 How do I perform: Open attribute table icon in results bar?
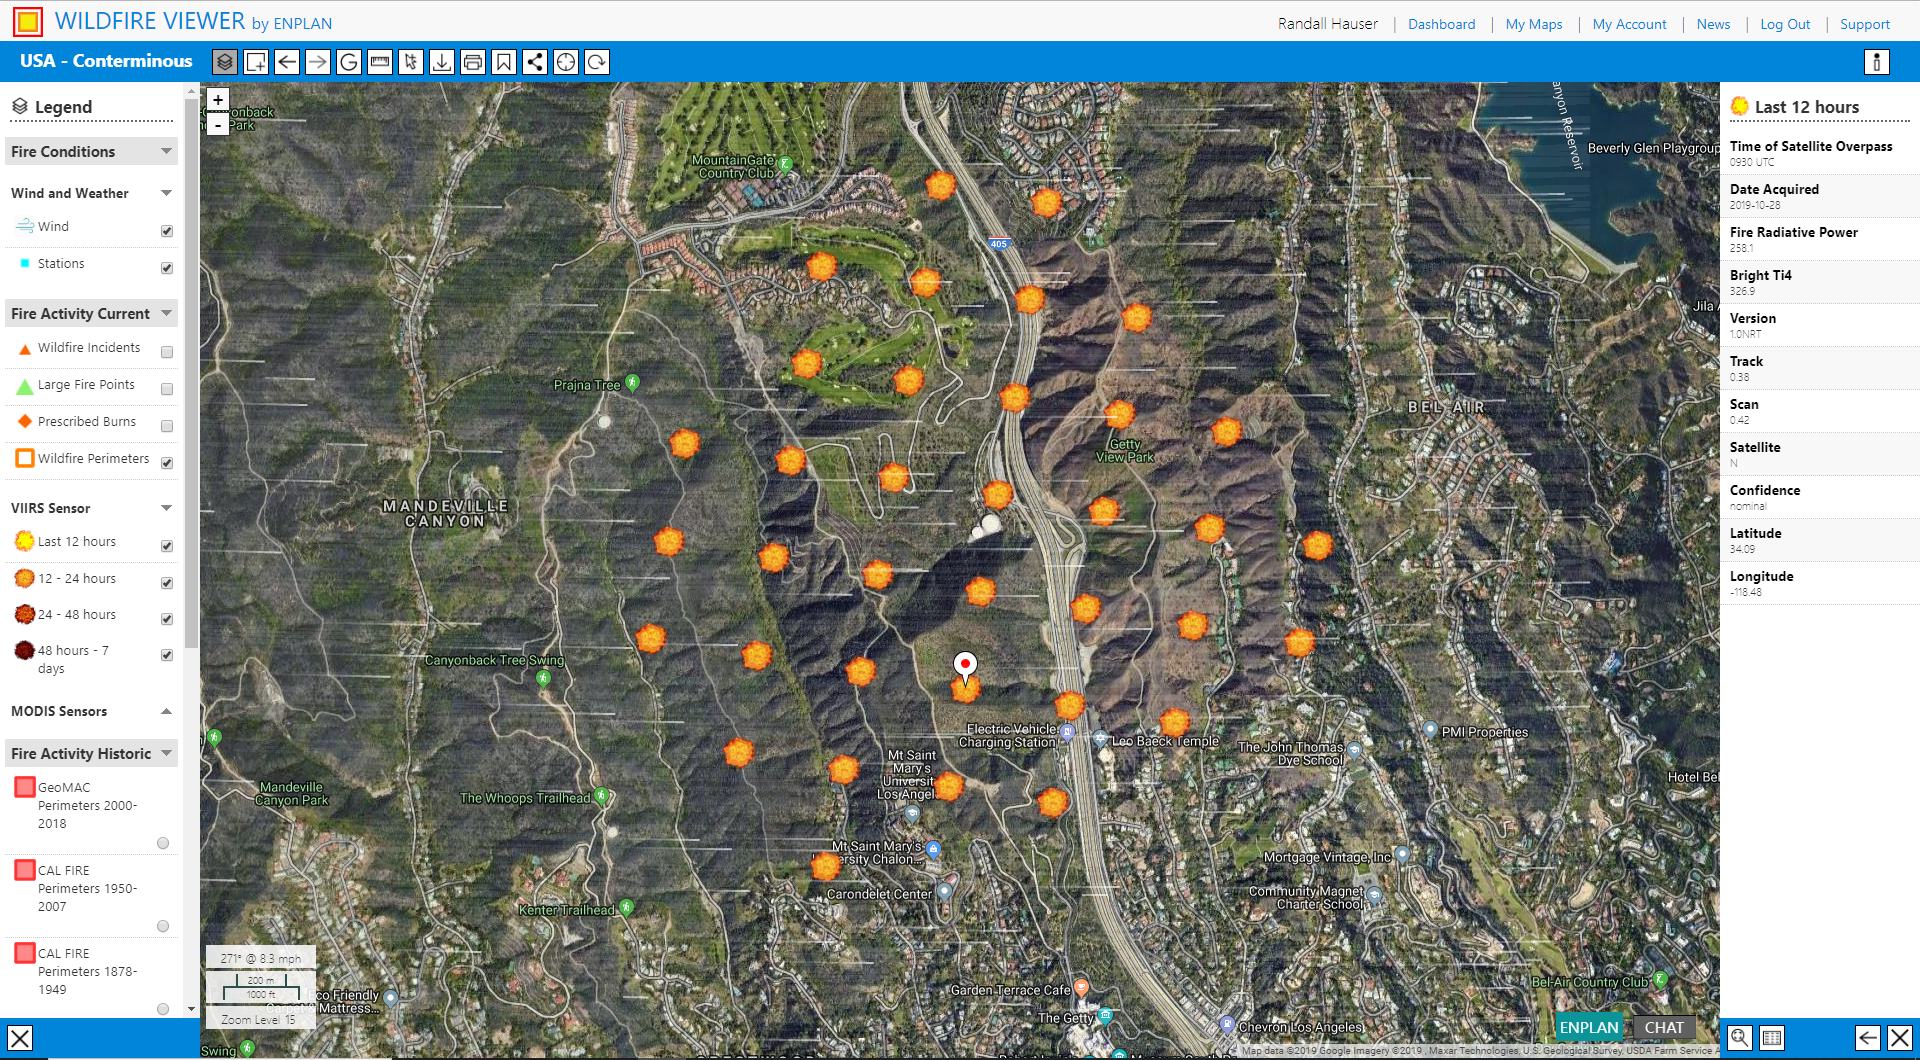[x=1772, y=1038]
